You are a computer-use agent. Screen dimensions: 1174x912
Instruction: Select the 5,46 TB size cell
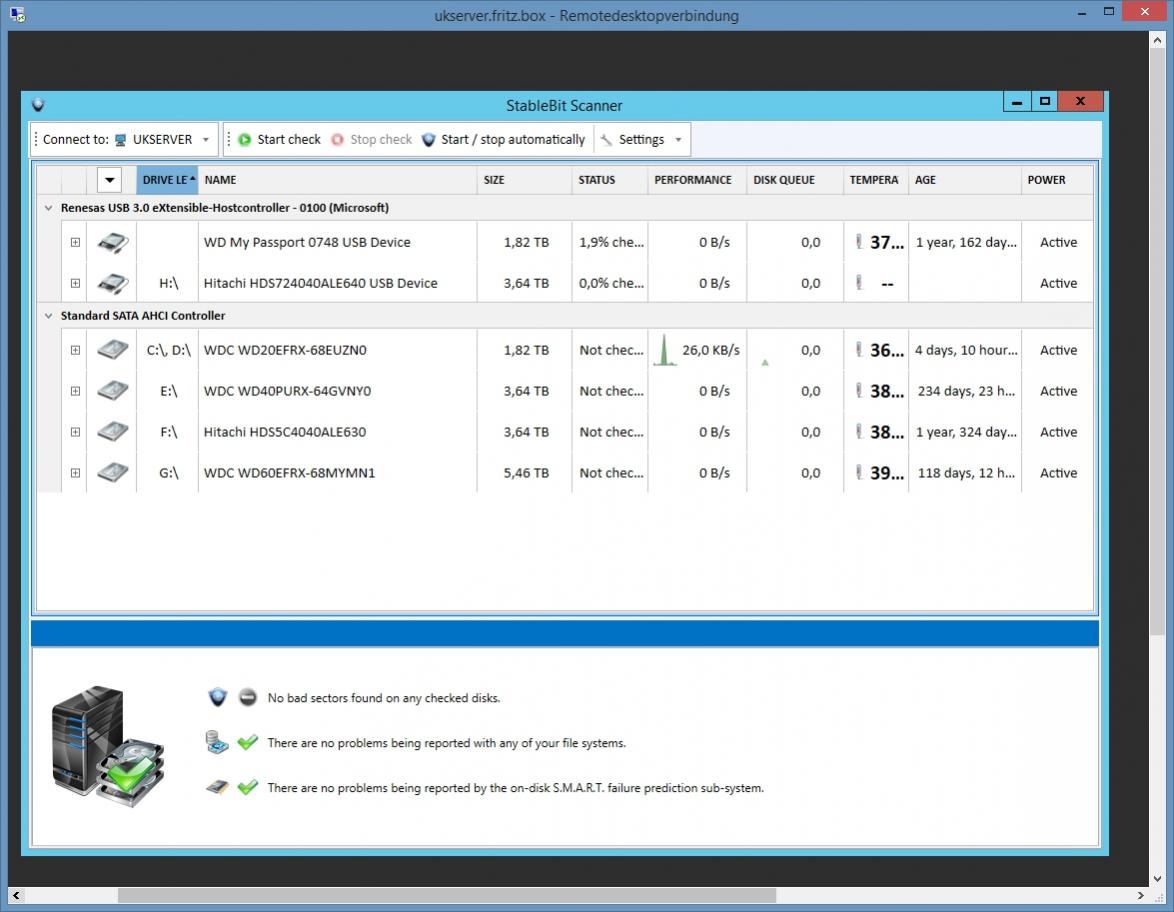[526, 472]
